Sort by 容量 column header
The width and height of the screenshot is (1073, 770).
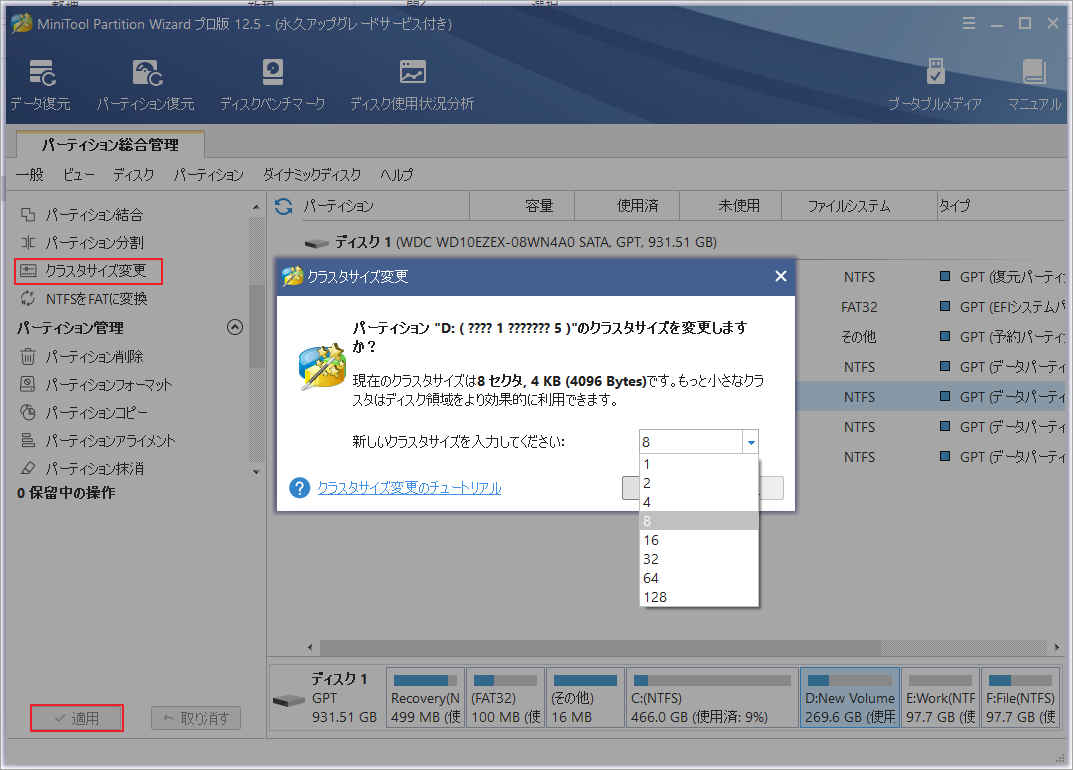click(x=522, y=205)
